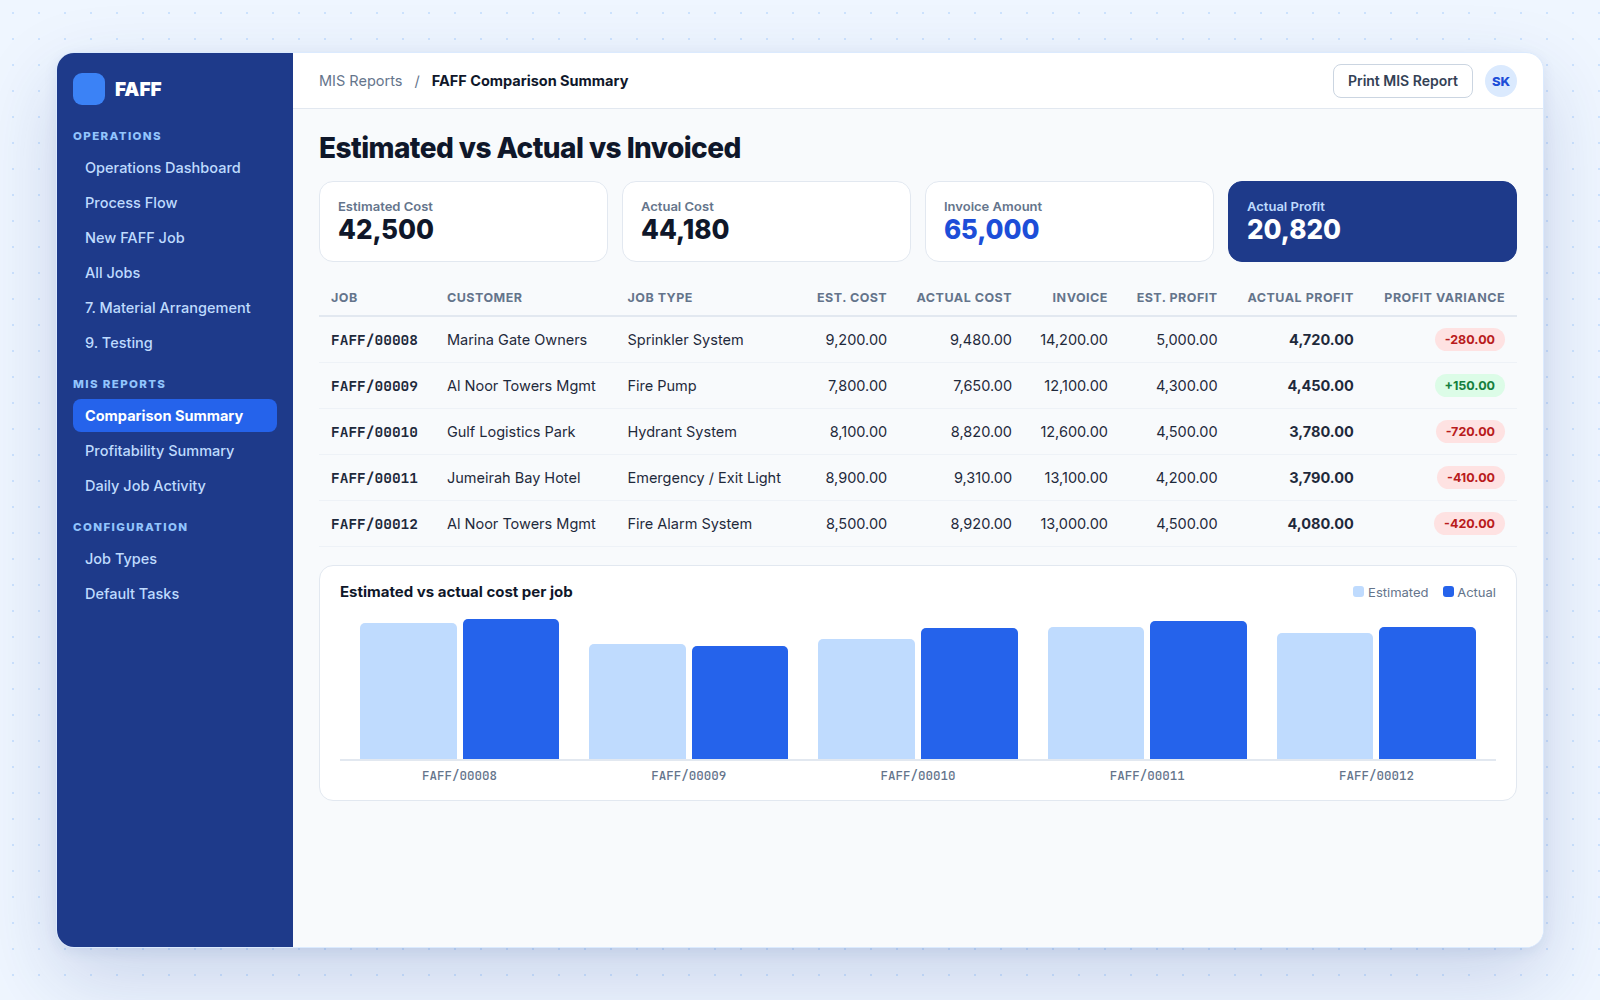Image resolution: width=1600 pixels, height=1000 pixels.
Task: Go to MIS Reports breadcrumb
Action: (x=360, y=81)
